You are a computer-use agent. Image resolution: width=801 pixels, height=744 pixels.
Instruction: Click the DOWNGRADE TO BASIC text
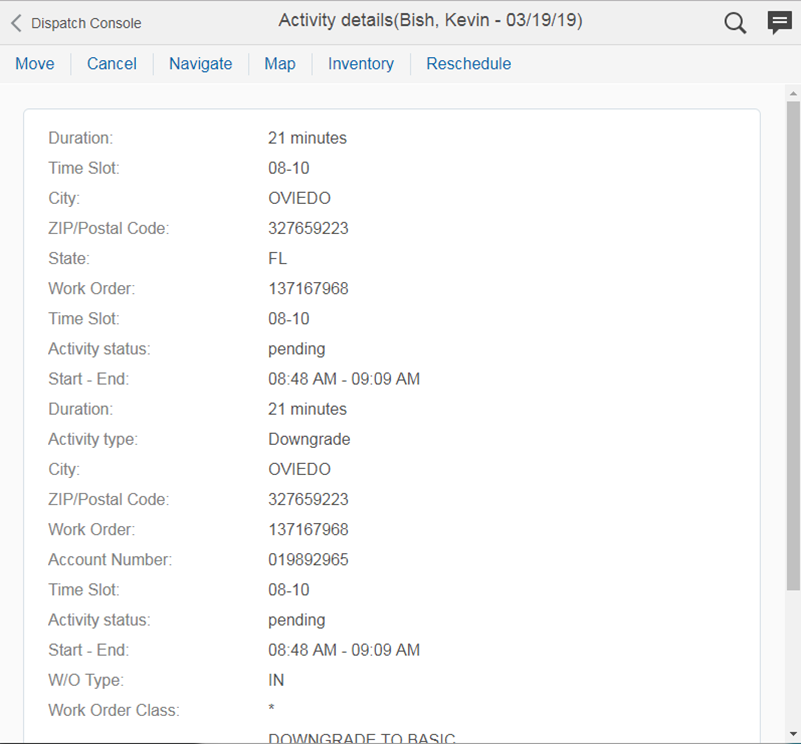[x=362, y=738]
